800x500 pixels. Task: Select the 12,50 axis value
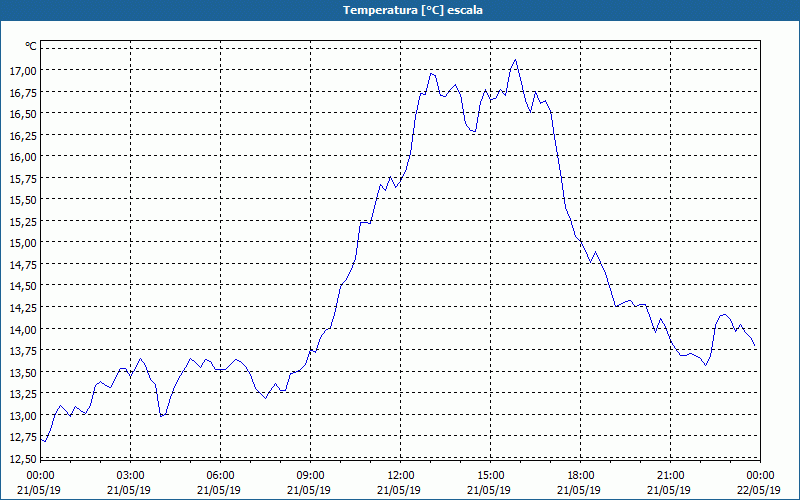pyautogui.click(x=23, y=458)
